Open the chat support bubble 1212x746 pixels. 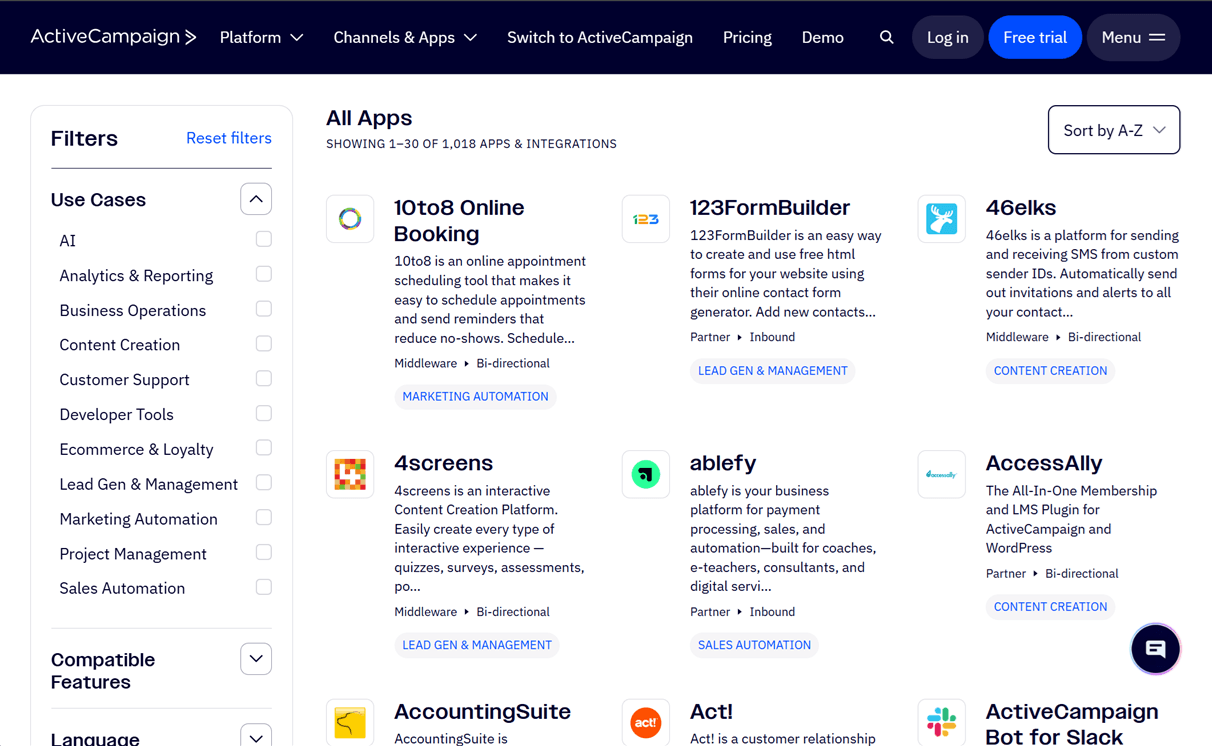click(1155, 649)
